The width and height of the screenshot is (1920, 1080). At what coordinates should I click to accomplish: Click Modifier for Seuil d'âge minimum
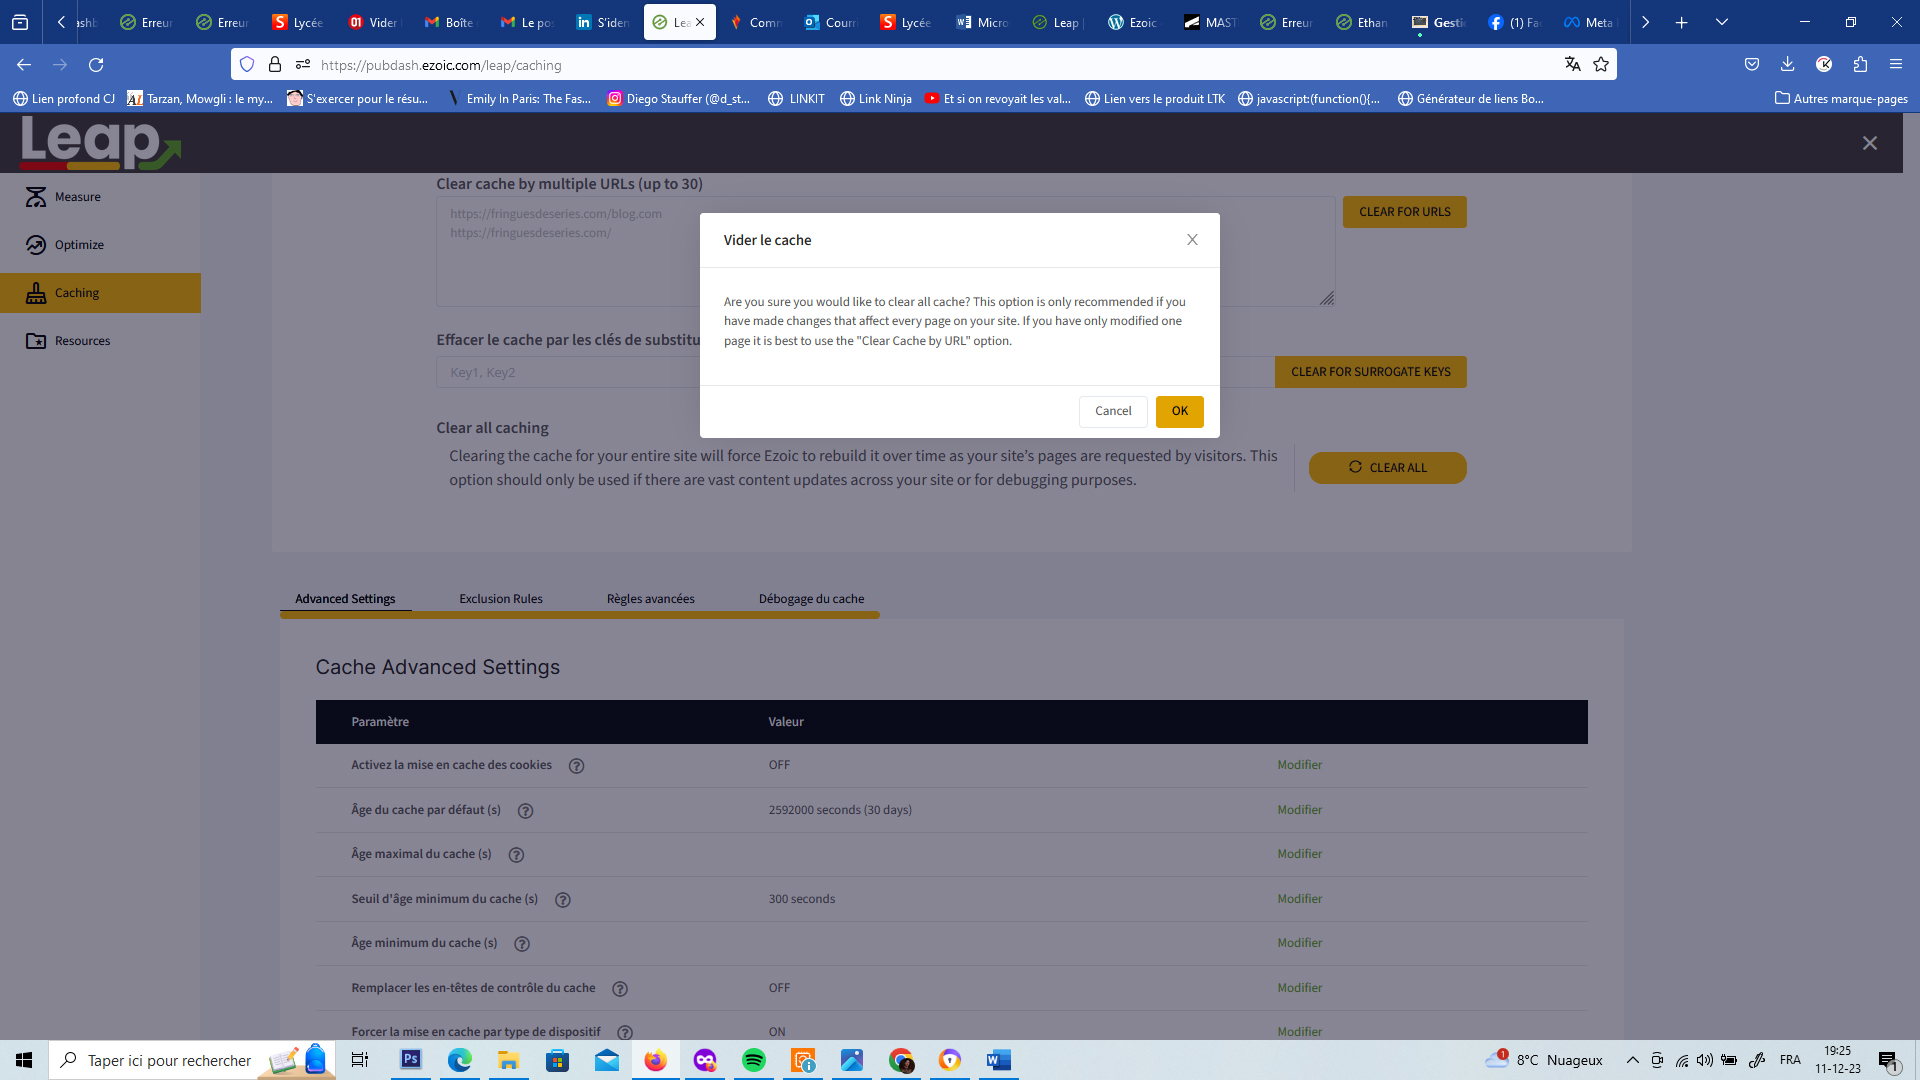pyautogui.click(x=1299, y=899)
